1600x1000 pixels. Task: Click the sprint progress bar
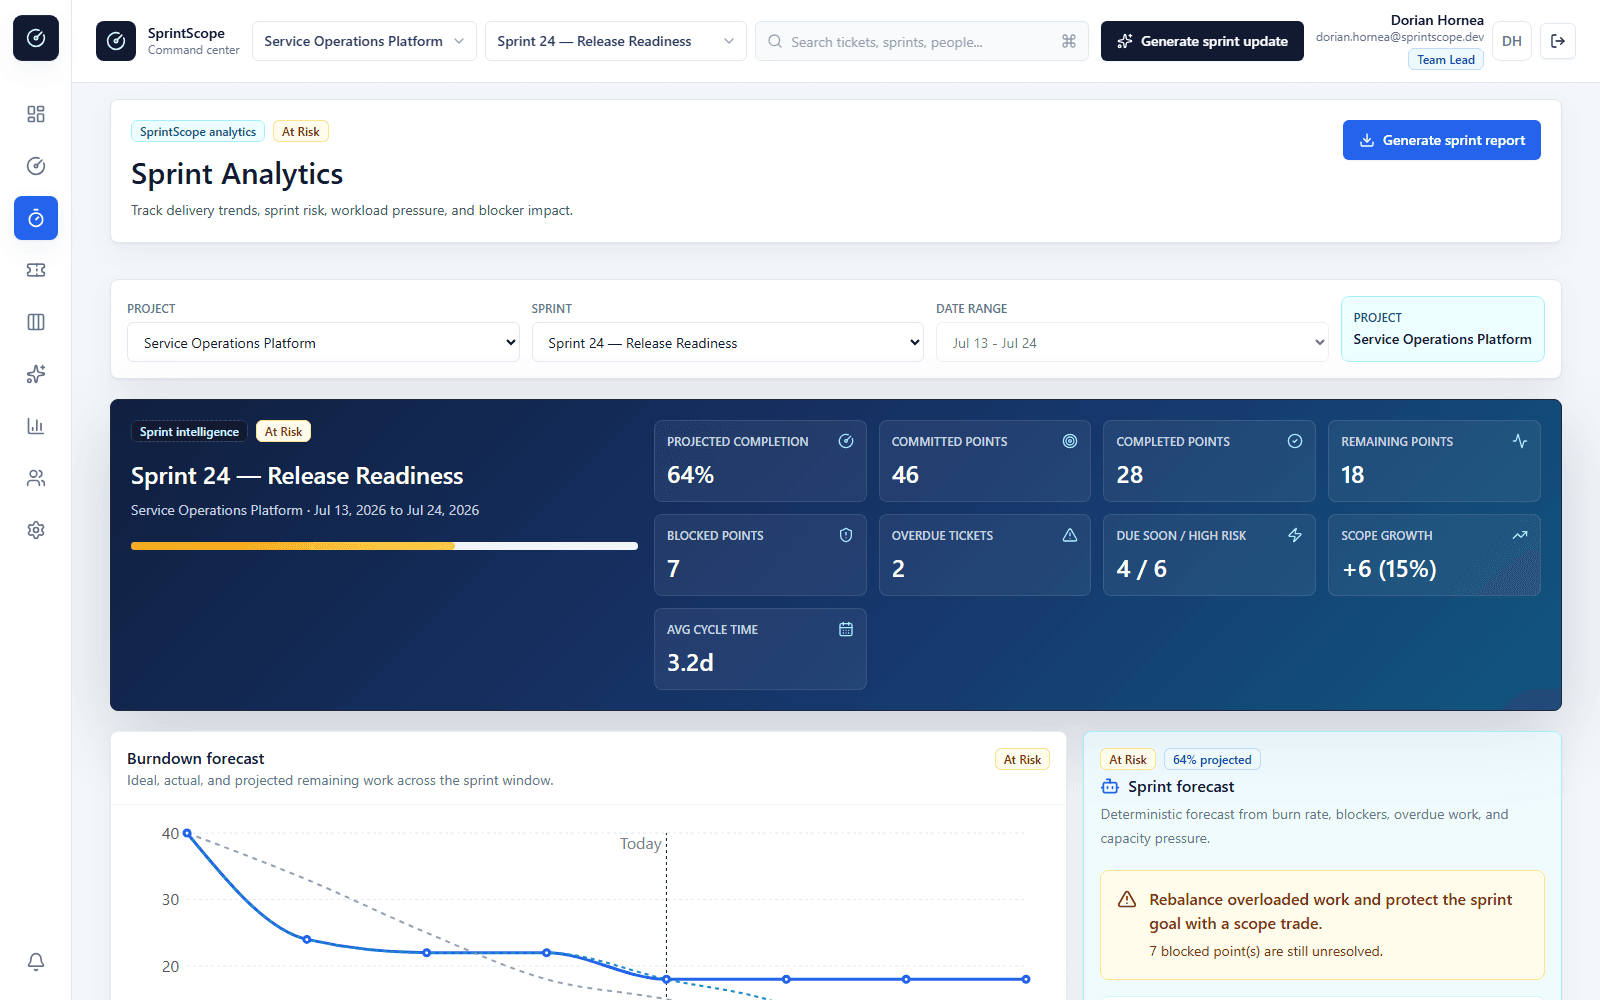384,546
